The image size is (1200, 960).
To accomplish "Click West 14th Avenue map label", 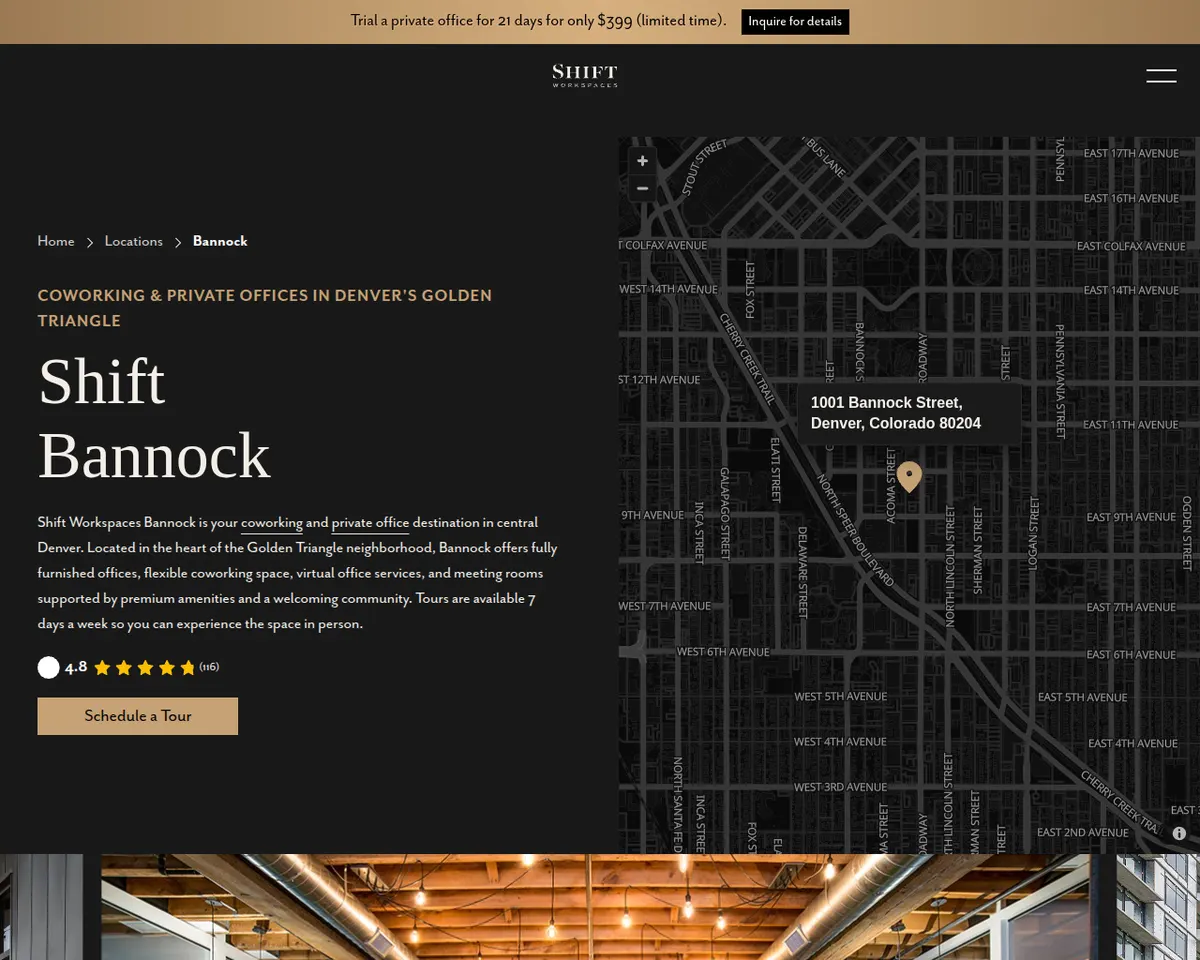I will click(x=668, y=289).
